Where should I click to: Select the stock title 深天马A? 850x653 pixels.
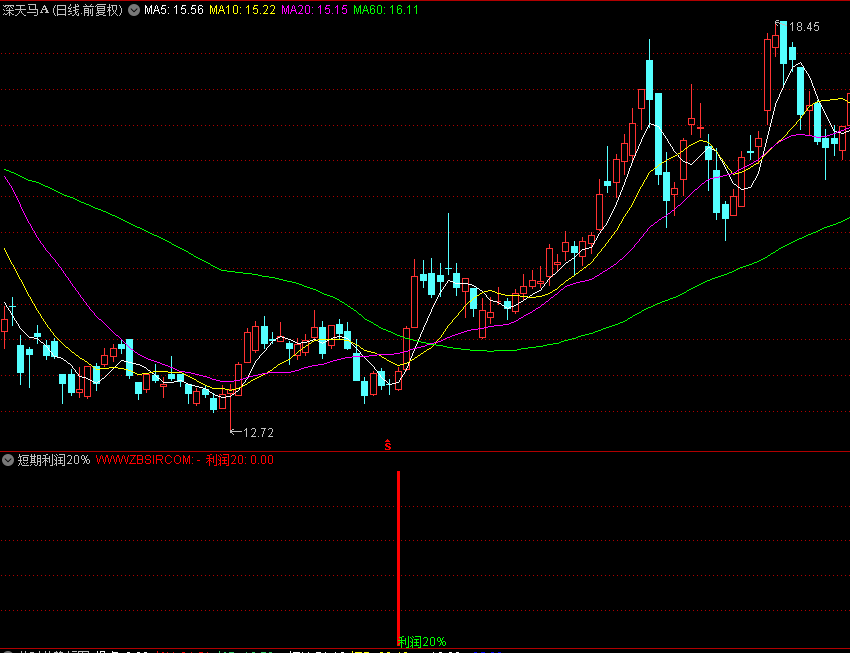click(26, 10)
